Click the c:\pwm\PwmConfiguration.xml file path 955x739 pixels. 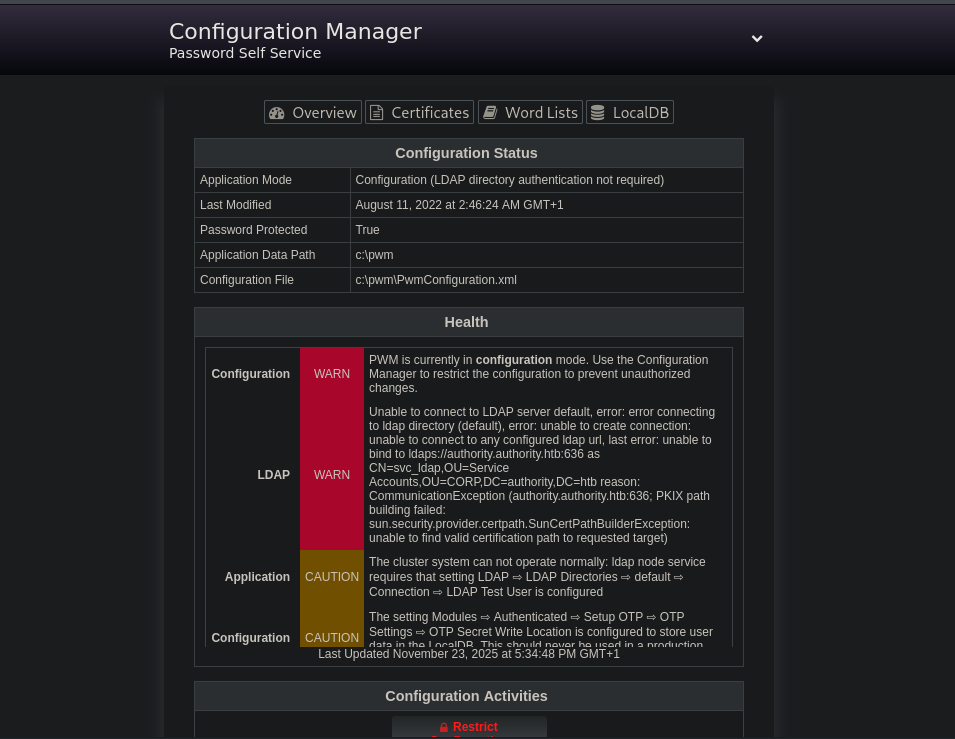(436, 280)
